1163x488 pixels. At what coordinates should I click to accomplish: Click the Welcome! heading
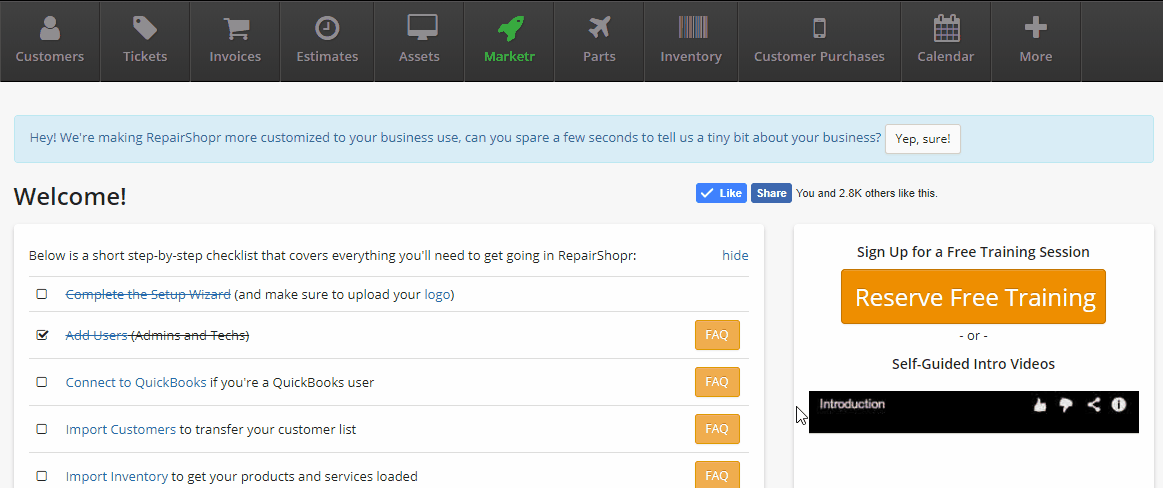[x=70, y=197]
